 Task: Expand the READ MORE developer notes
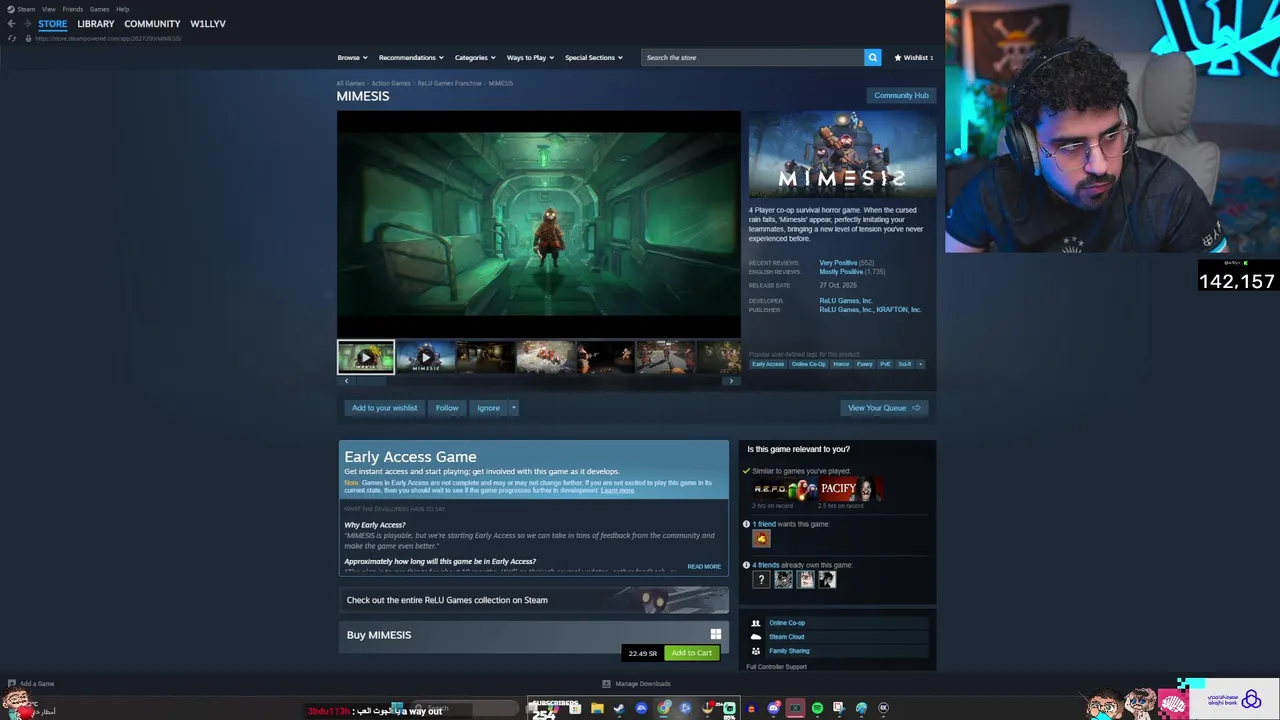click(x=704, y=566)
